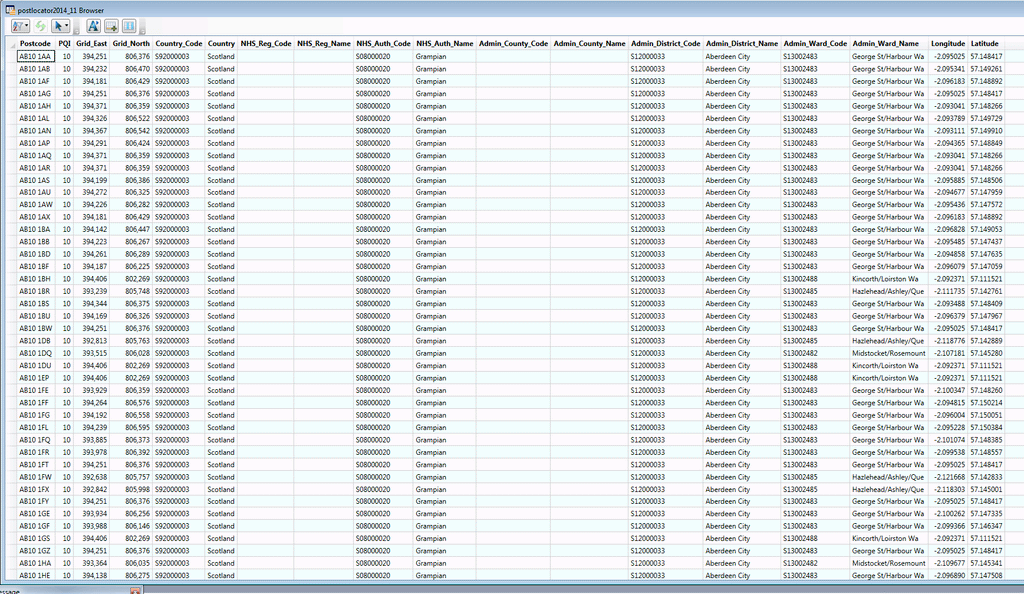Click the green refresh arrows icon
This screenshot has width=1024, height=594.
[40, 26]
